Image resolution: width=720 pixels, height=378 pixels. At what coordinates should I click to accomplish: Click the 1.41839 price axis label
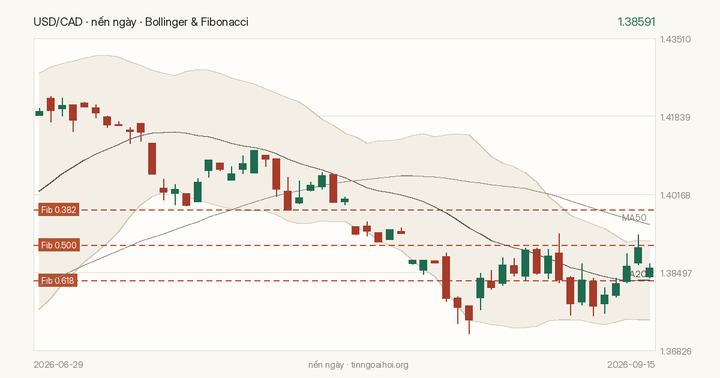coord(675,117)
